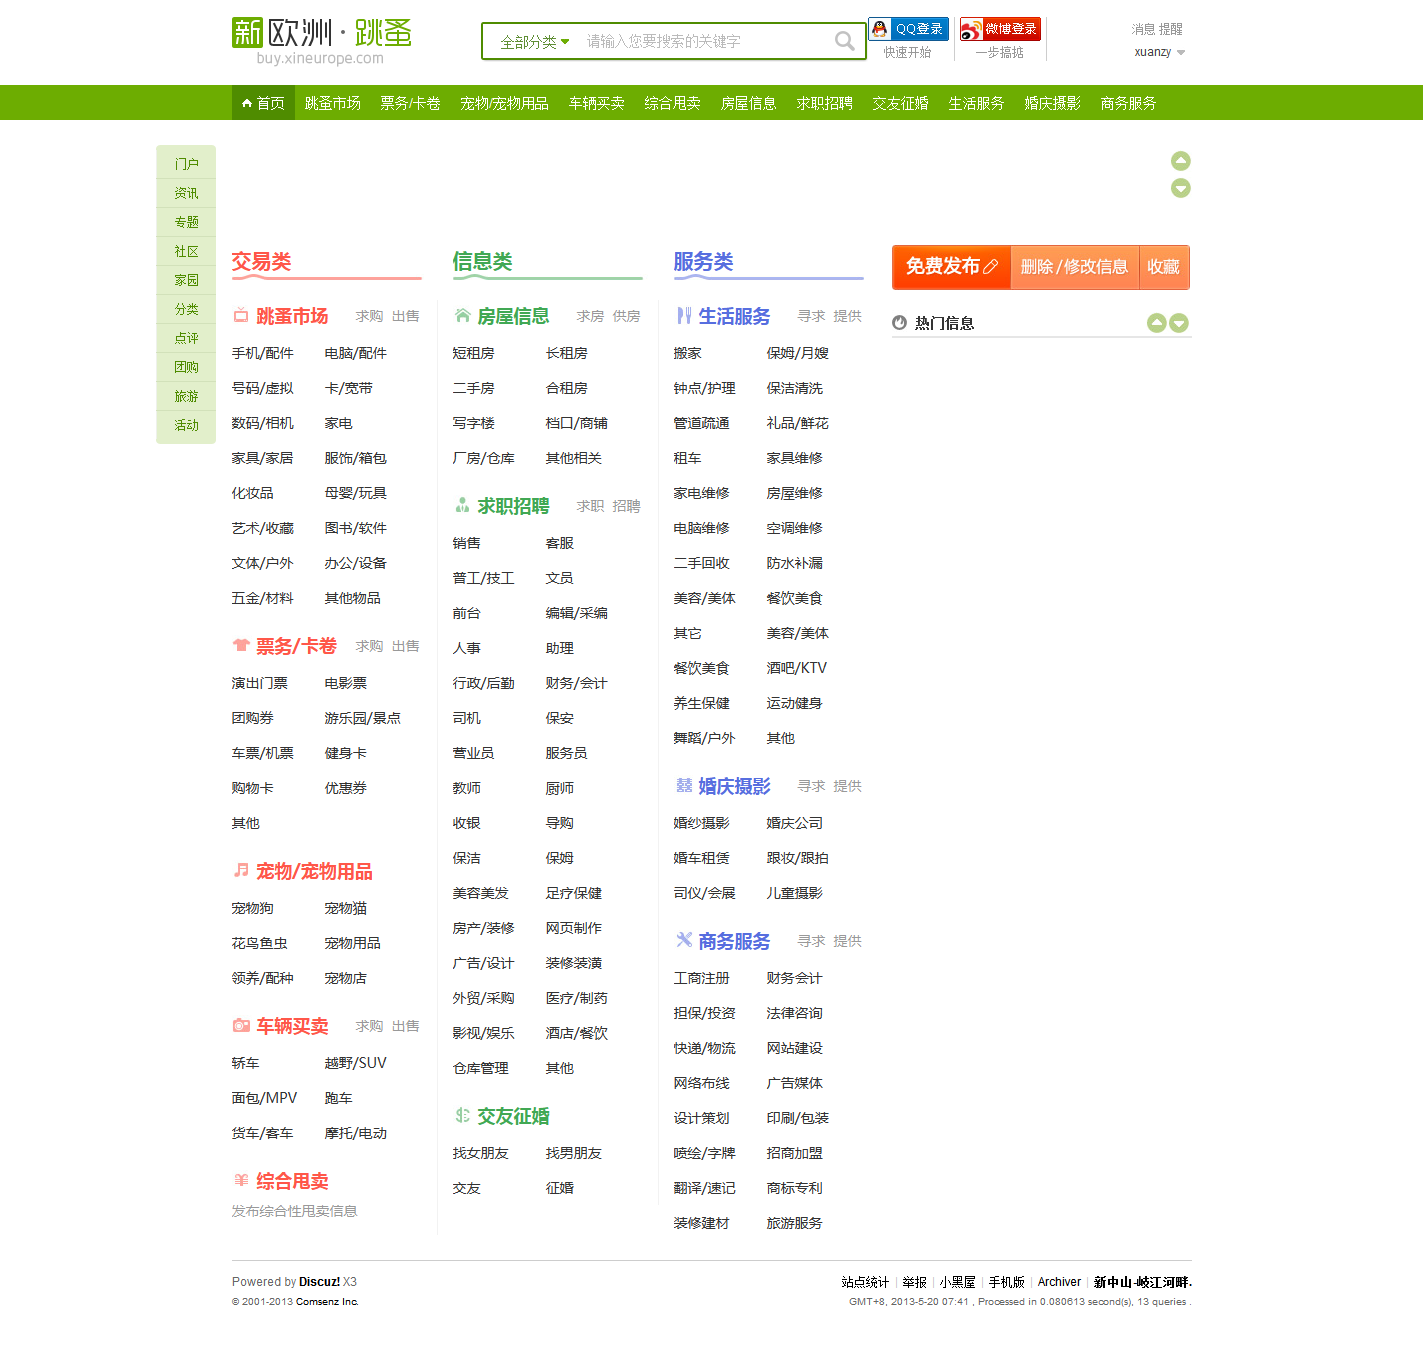Expand the xuanzy user menu arrow

[x=1183, y=53]
